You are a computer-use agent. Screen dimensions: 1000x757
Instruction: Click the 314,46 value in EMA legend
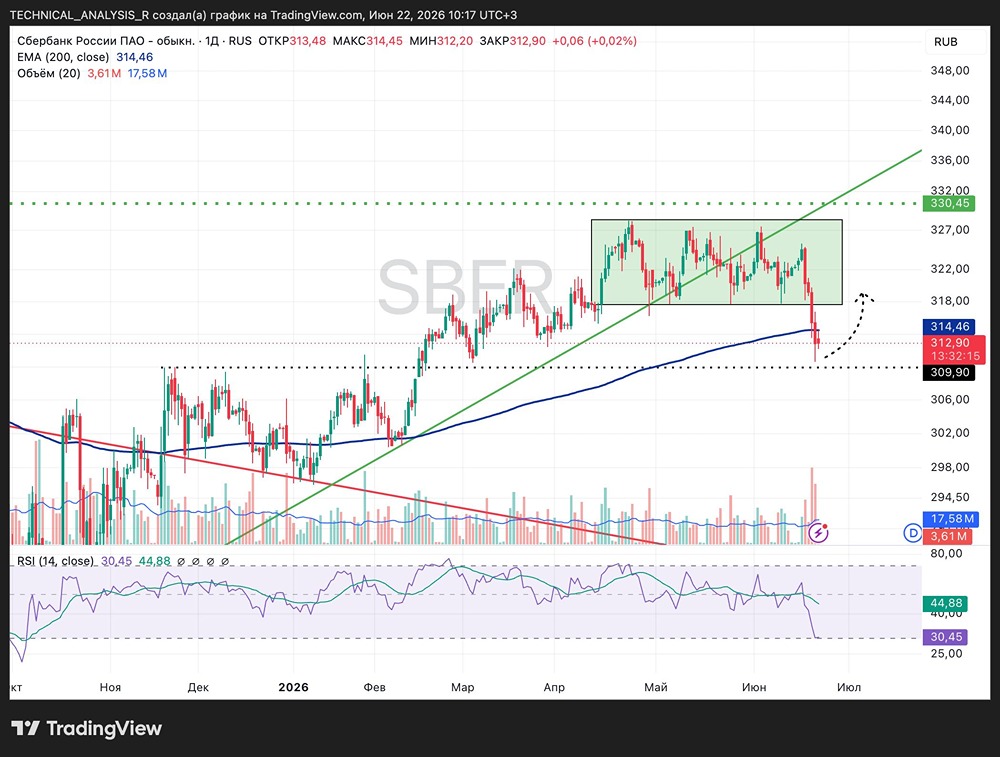[135, 57]
